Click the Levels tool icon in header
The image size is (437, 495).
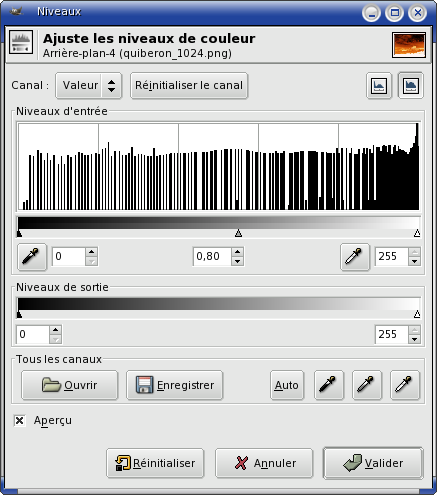click(21, 42)
